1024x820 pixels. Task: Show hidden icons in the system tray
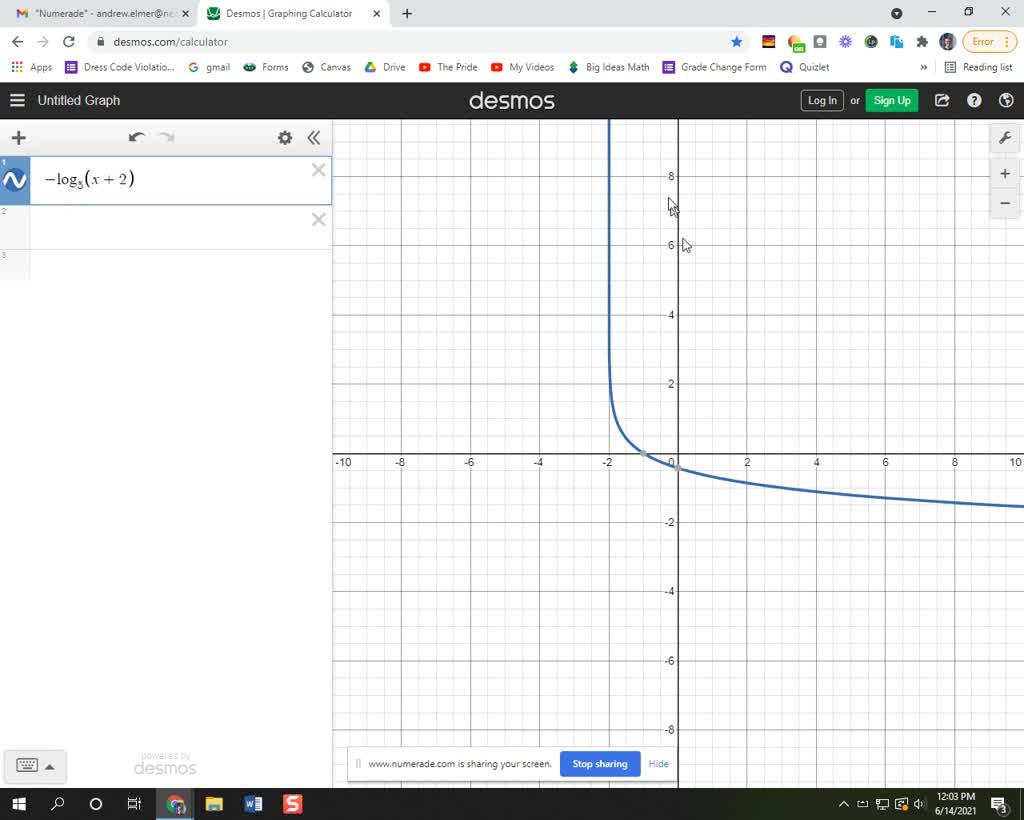[843, 804]
